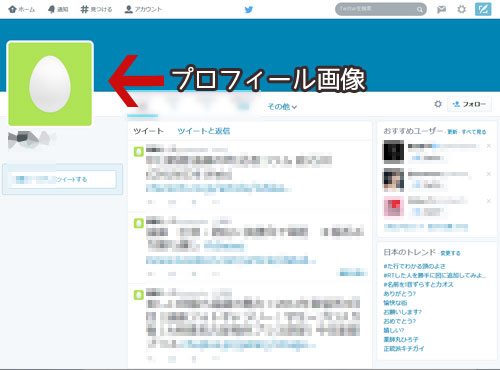This screenshot has height=370, width=500.
Task: Click the ツイートする box in left sidebar
Action: click(62, 179)
